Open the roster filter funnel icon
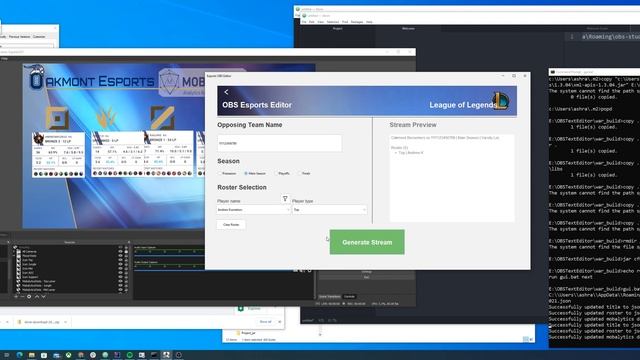The width and height of the screenshot is (640, 360). click(x=285, y=199)
